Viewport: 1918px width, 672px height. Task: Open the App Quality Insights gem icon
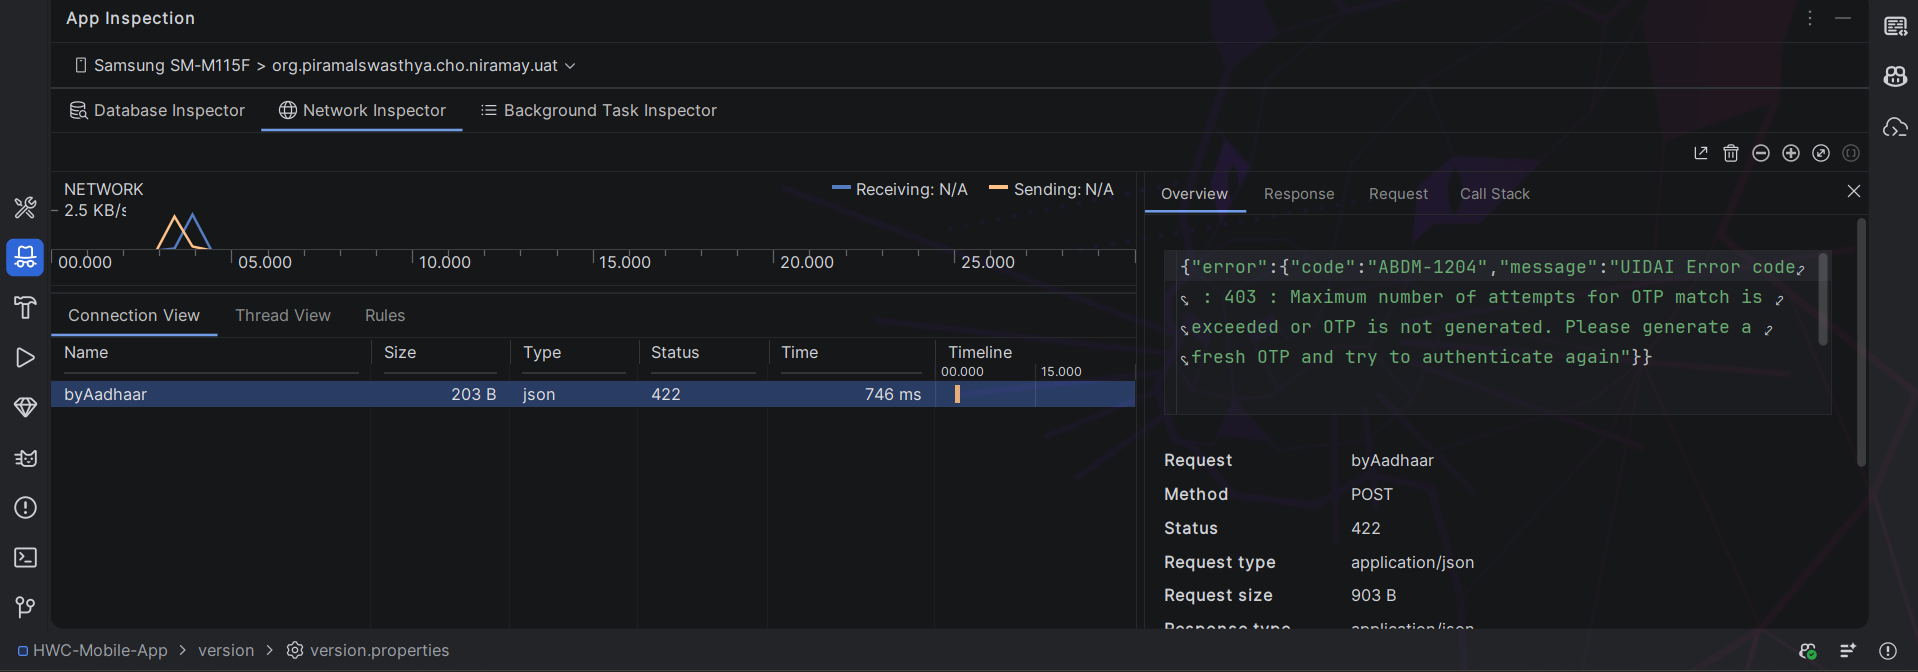pos(25,407)
